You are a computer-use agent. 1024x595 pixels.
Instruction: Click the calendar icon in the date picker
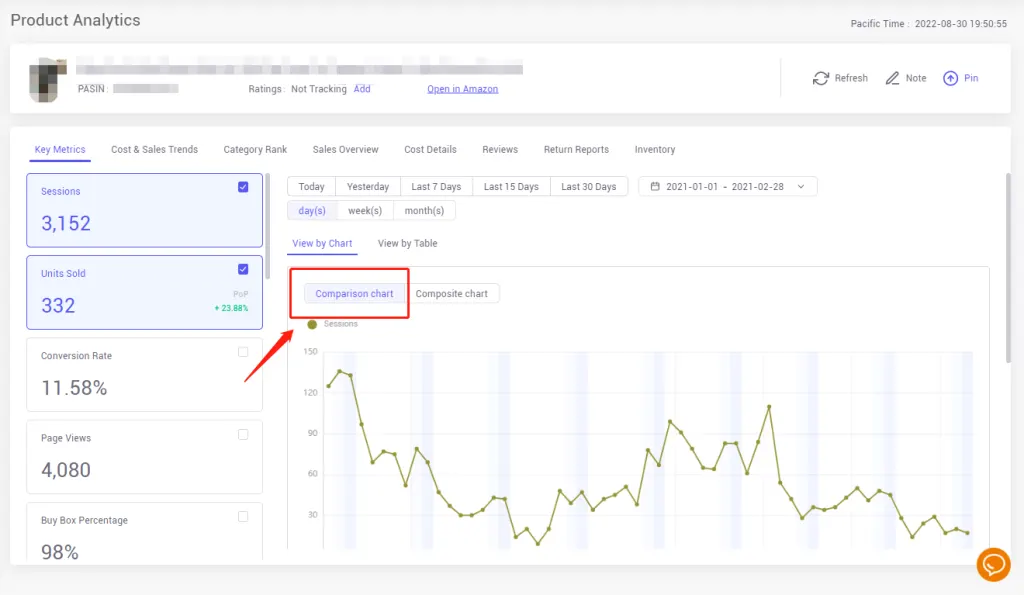pyautogui.click(x=655, y=186)
